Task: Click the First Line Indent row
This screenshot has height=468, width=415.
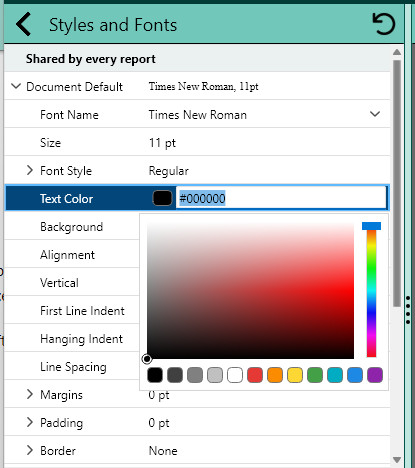Action: (x=72, y=311)
